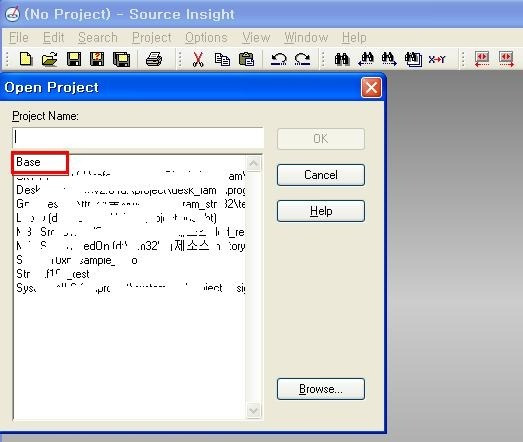Click the Project Name input field
The width and height of the screenshot is (523, 442).
138,137
